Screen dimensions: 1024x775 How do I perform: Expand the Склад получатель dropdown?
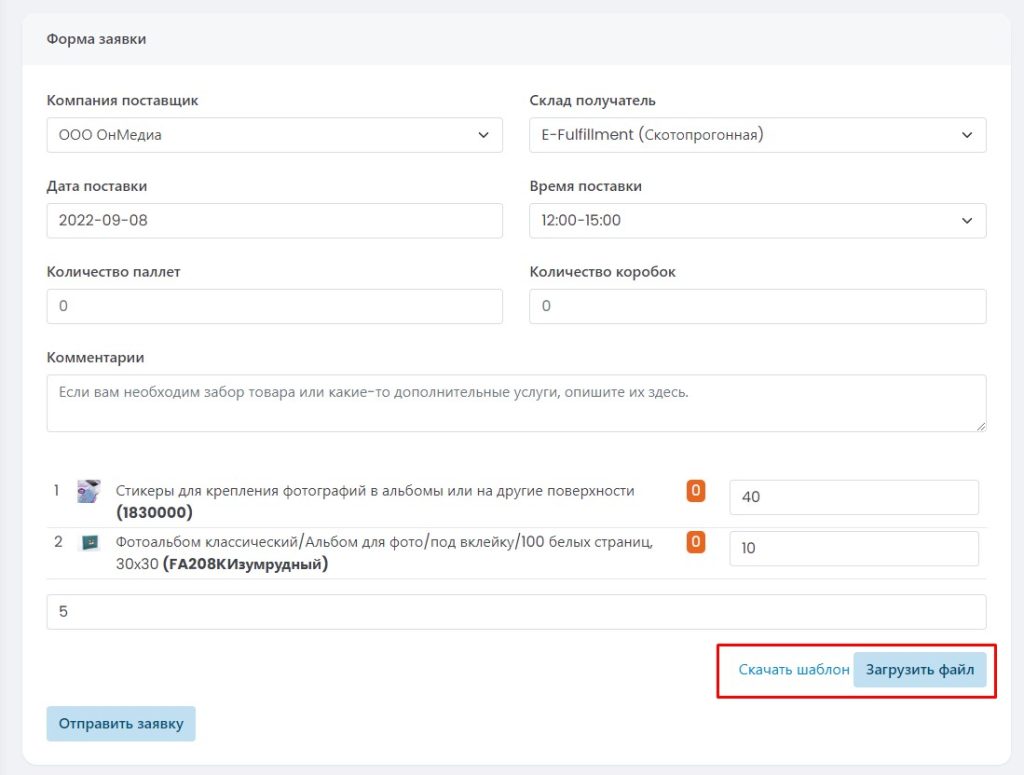click(757, 135)
